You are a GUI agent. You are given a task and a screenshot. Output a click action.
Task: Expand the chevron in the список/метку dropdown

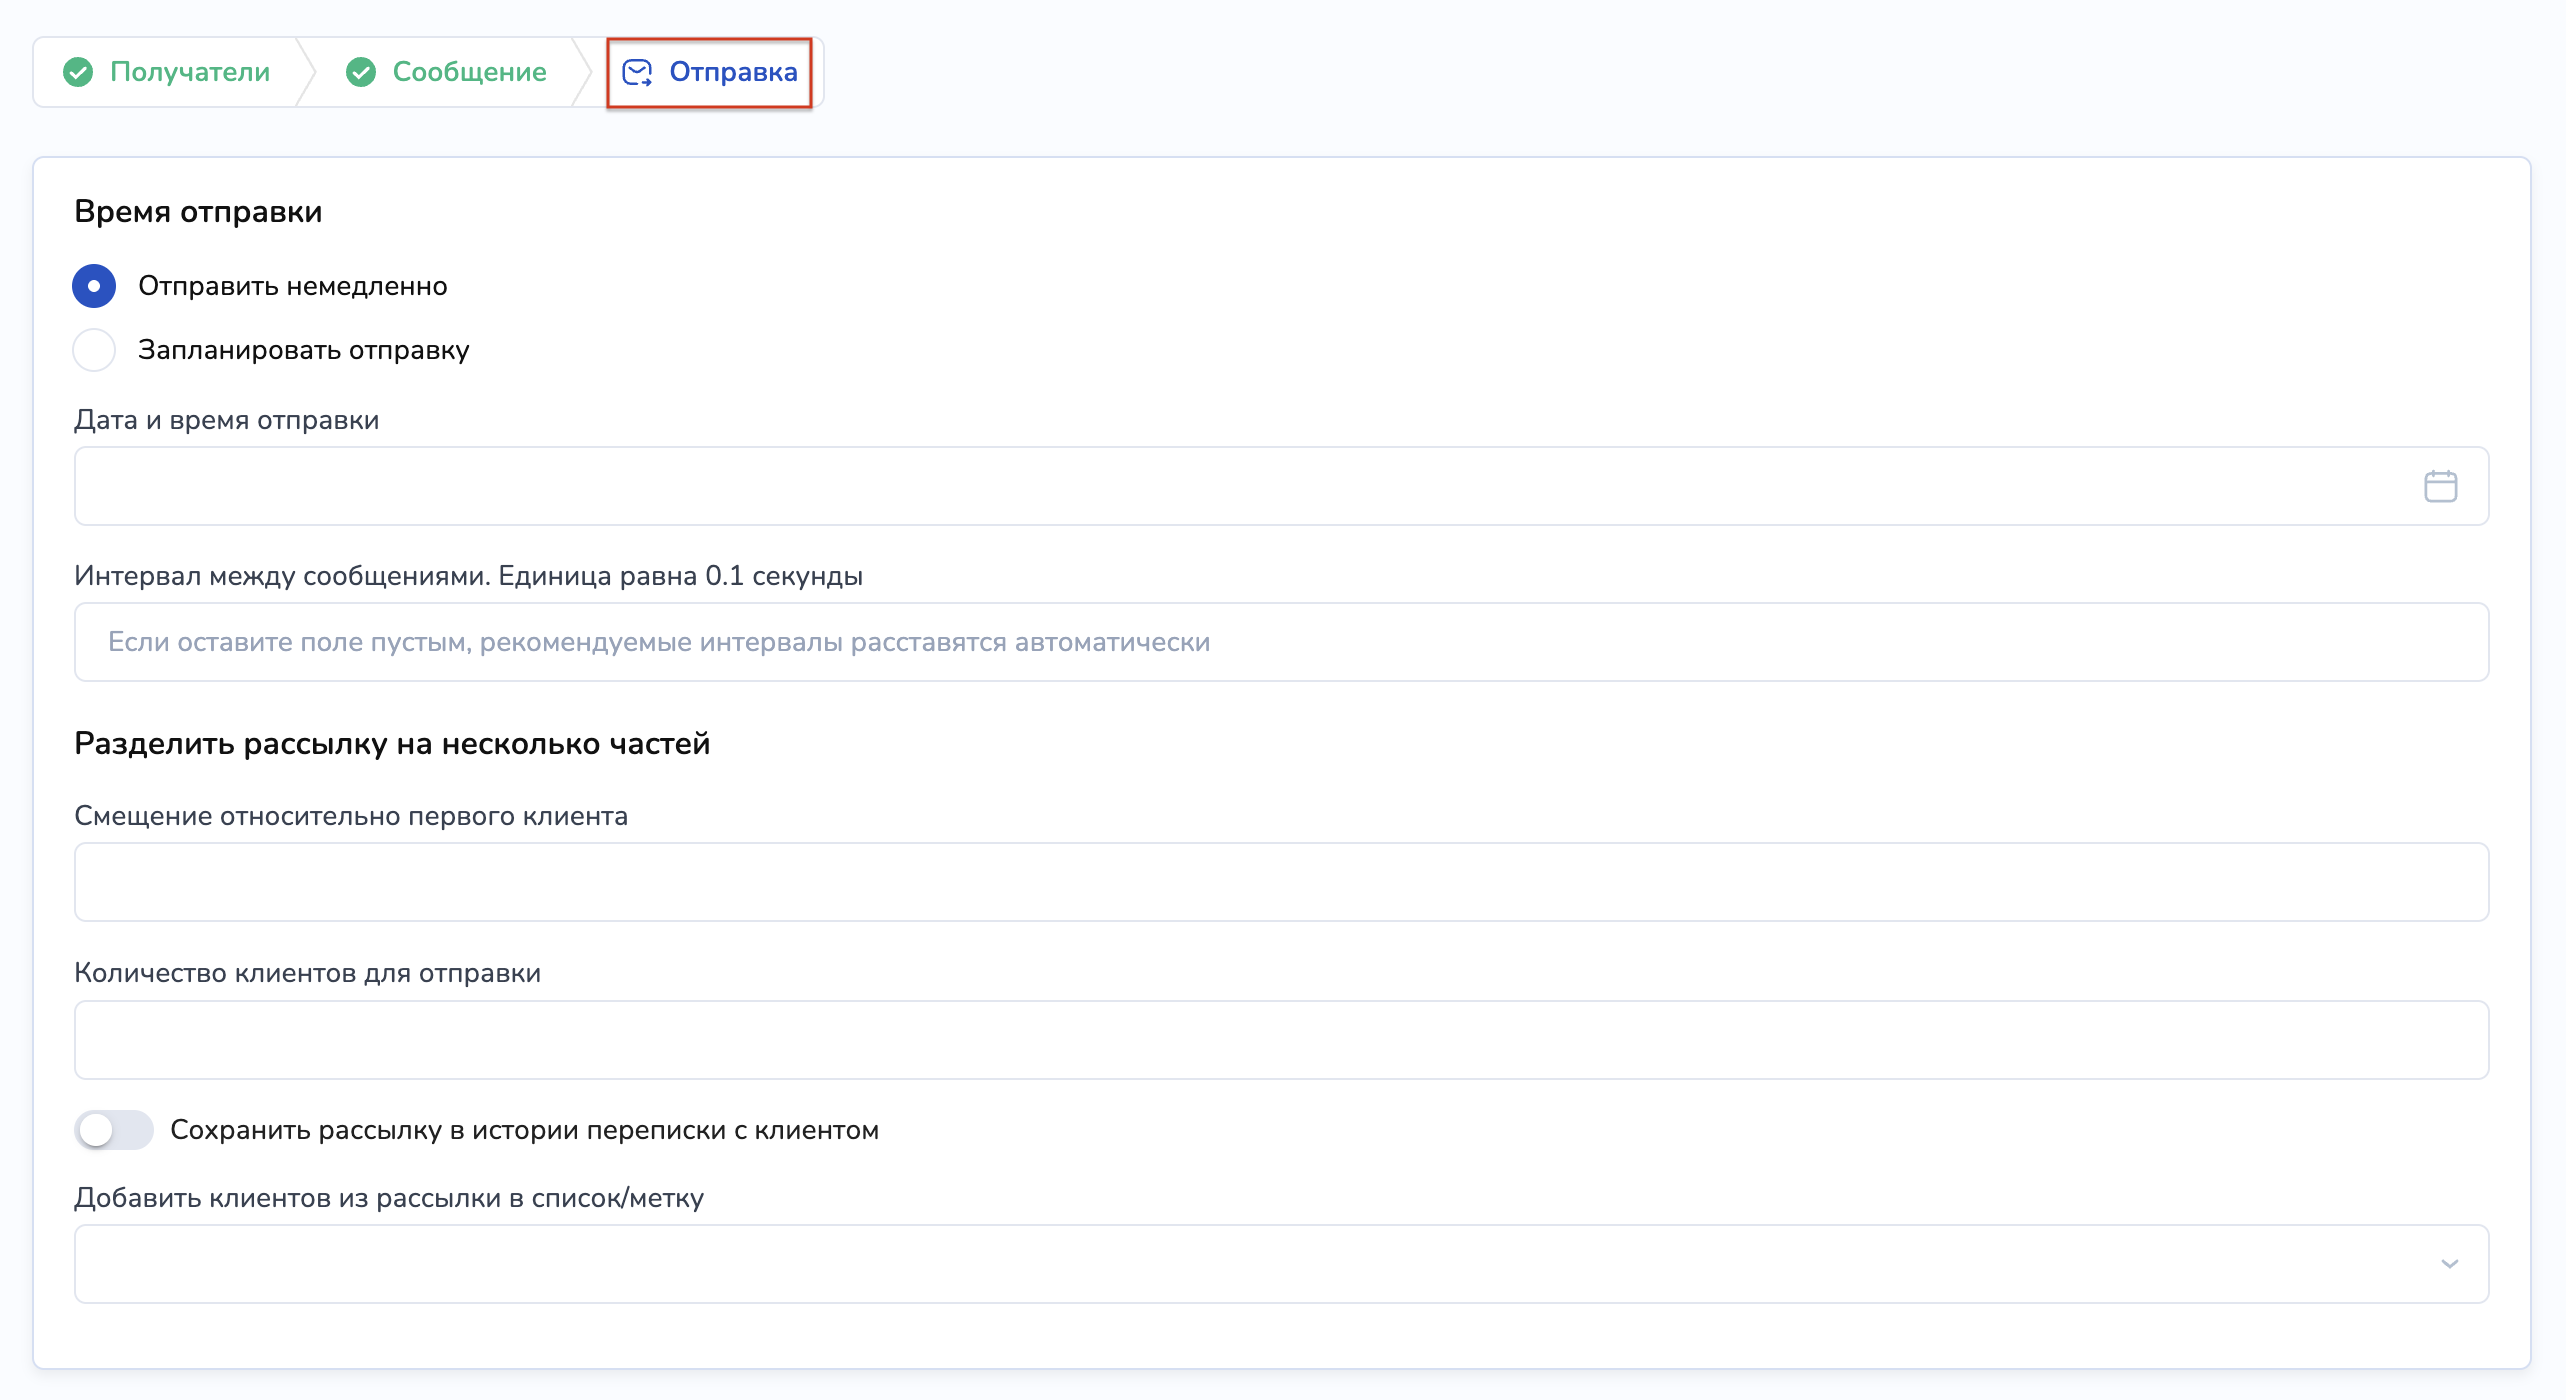coord(2449,1264)
